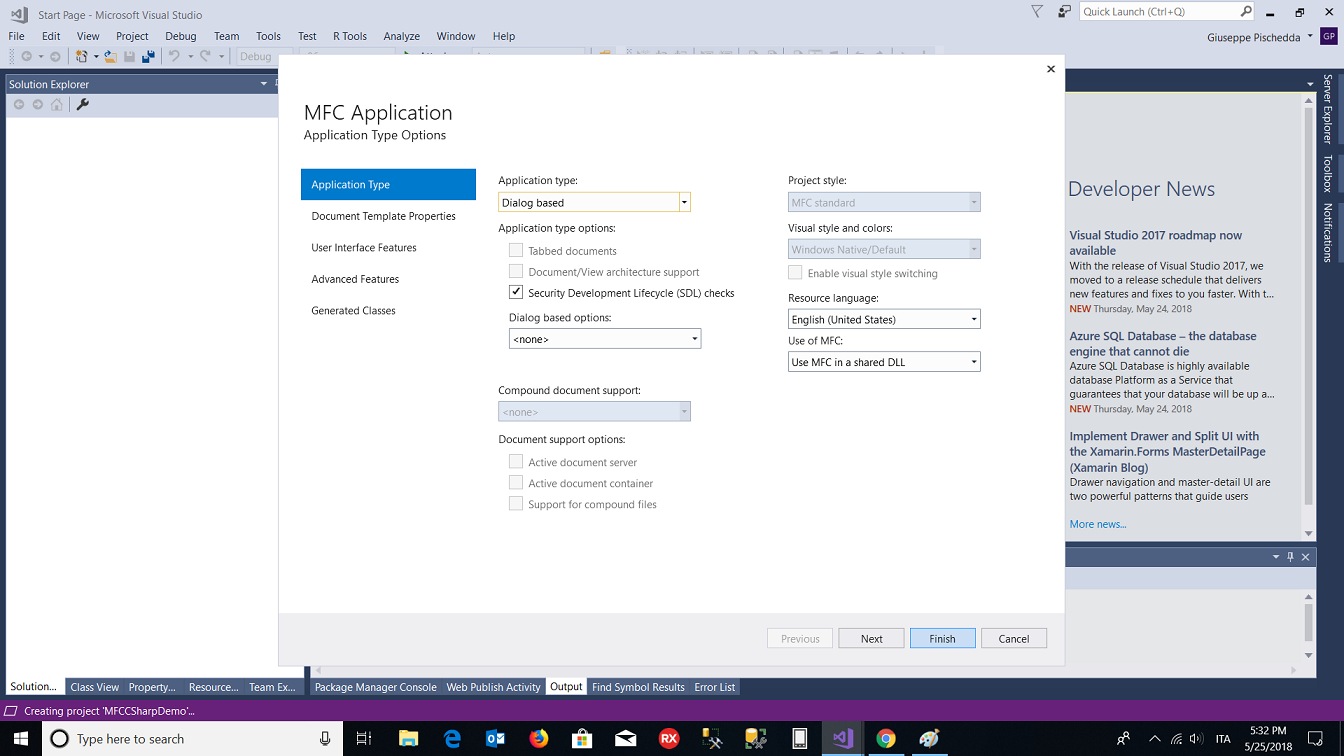Open the Analyze menu
Viewport: 1344px width, 756px height.
click(x=401, y=36)
